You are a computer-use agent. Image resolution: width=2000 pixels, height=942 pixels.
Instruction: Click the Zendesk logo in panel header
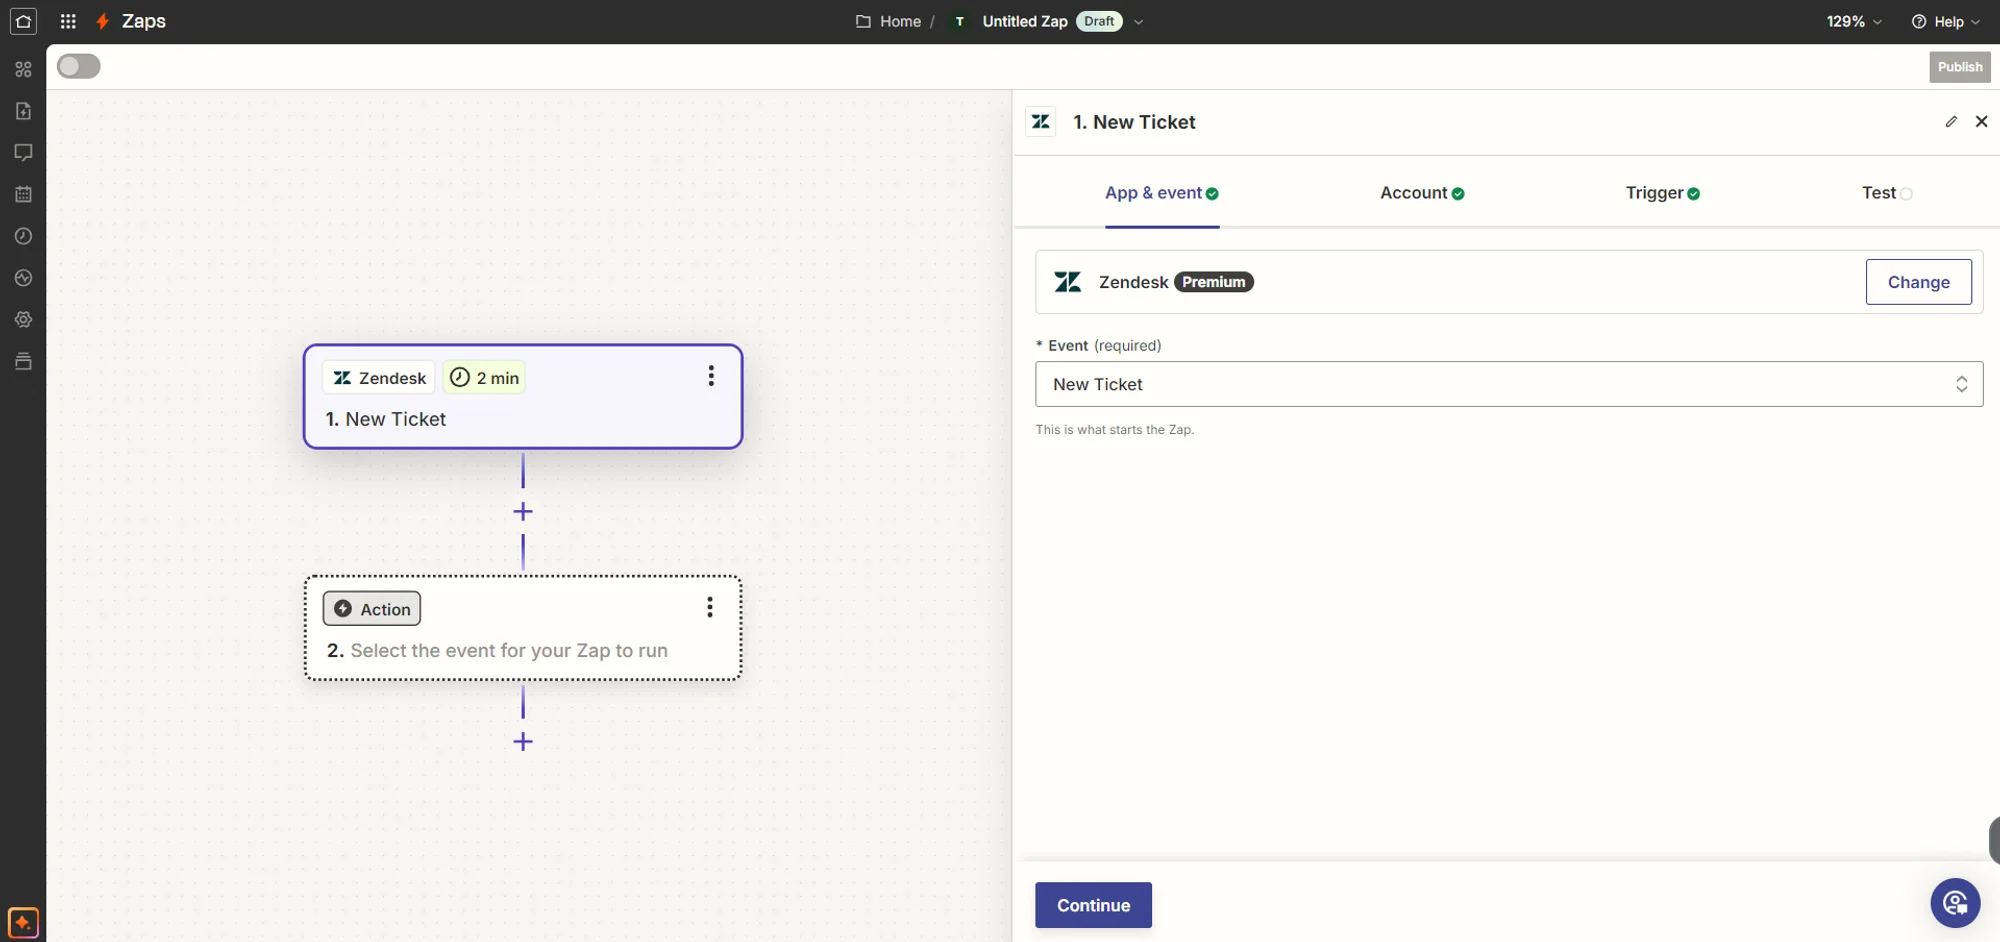click(x=1041, y=122)
